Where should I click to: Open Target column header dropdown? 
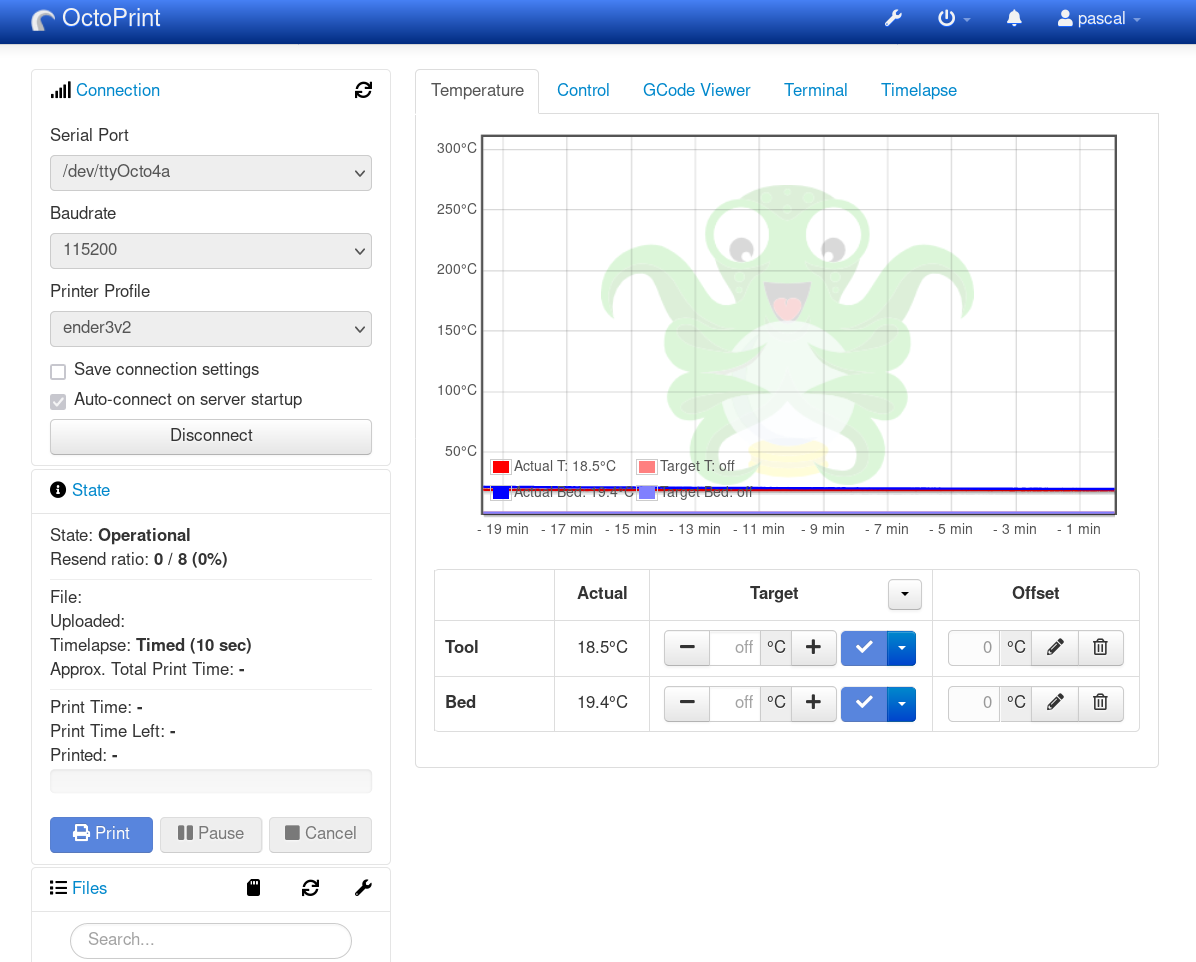click(x=905, y=594)
